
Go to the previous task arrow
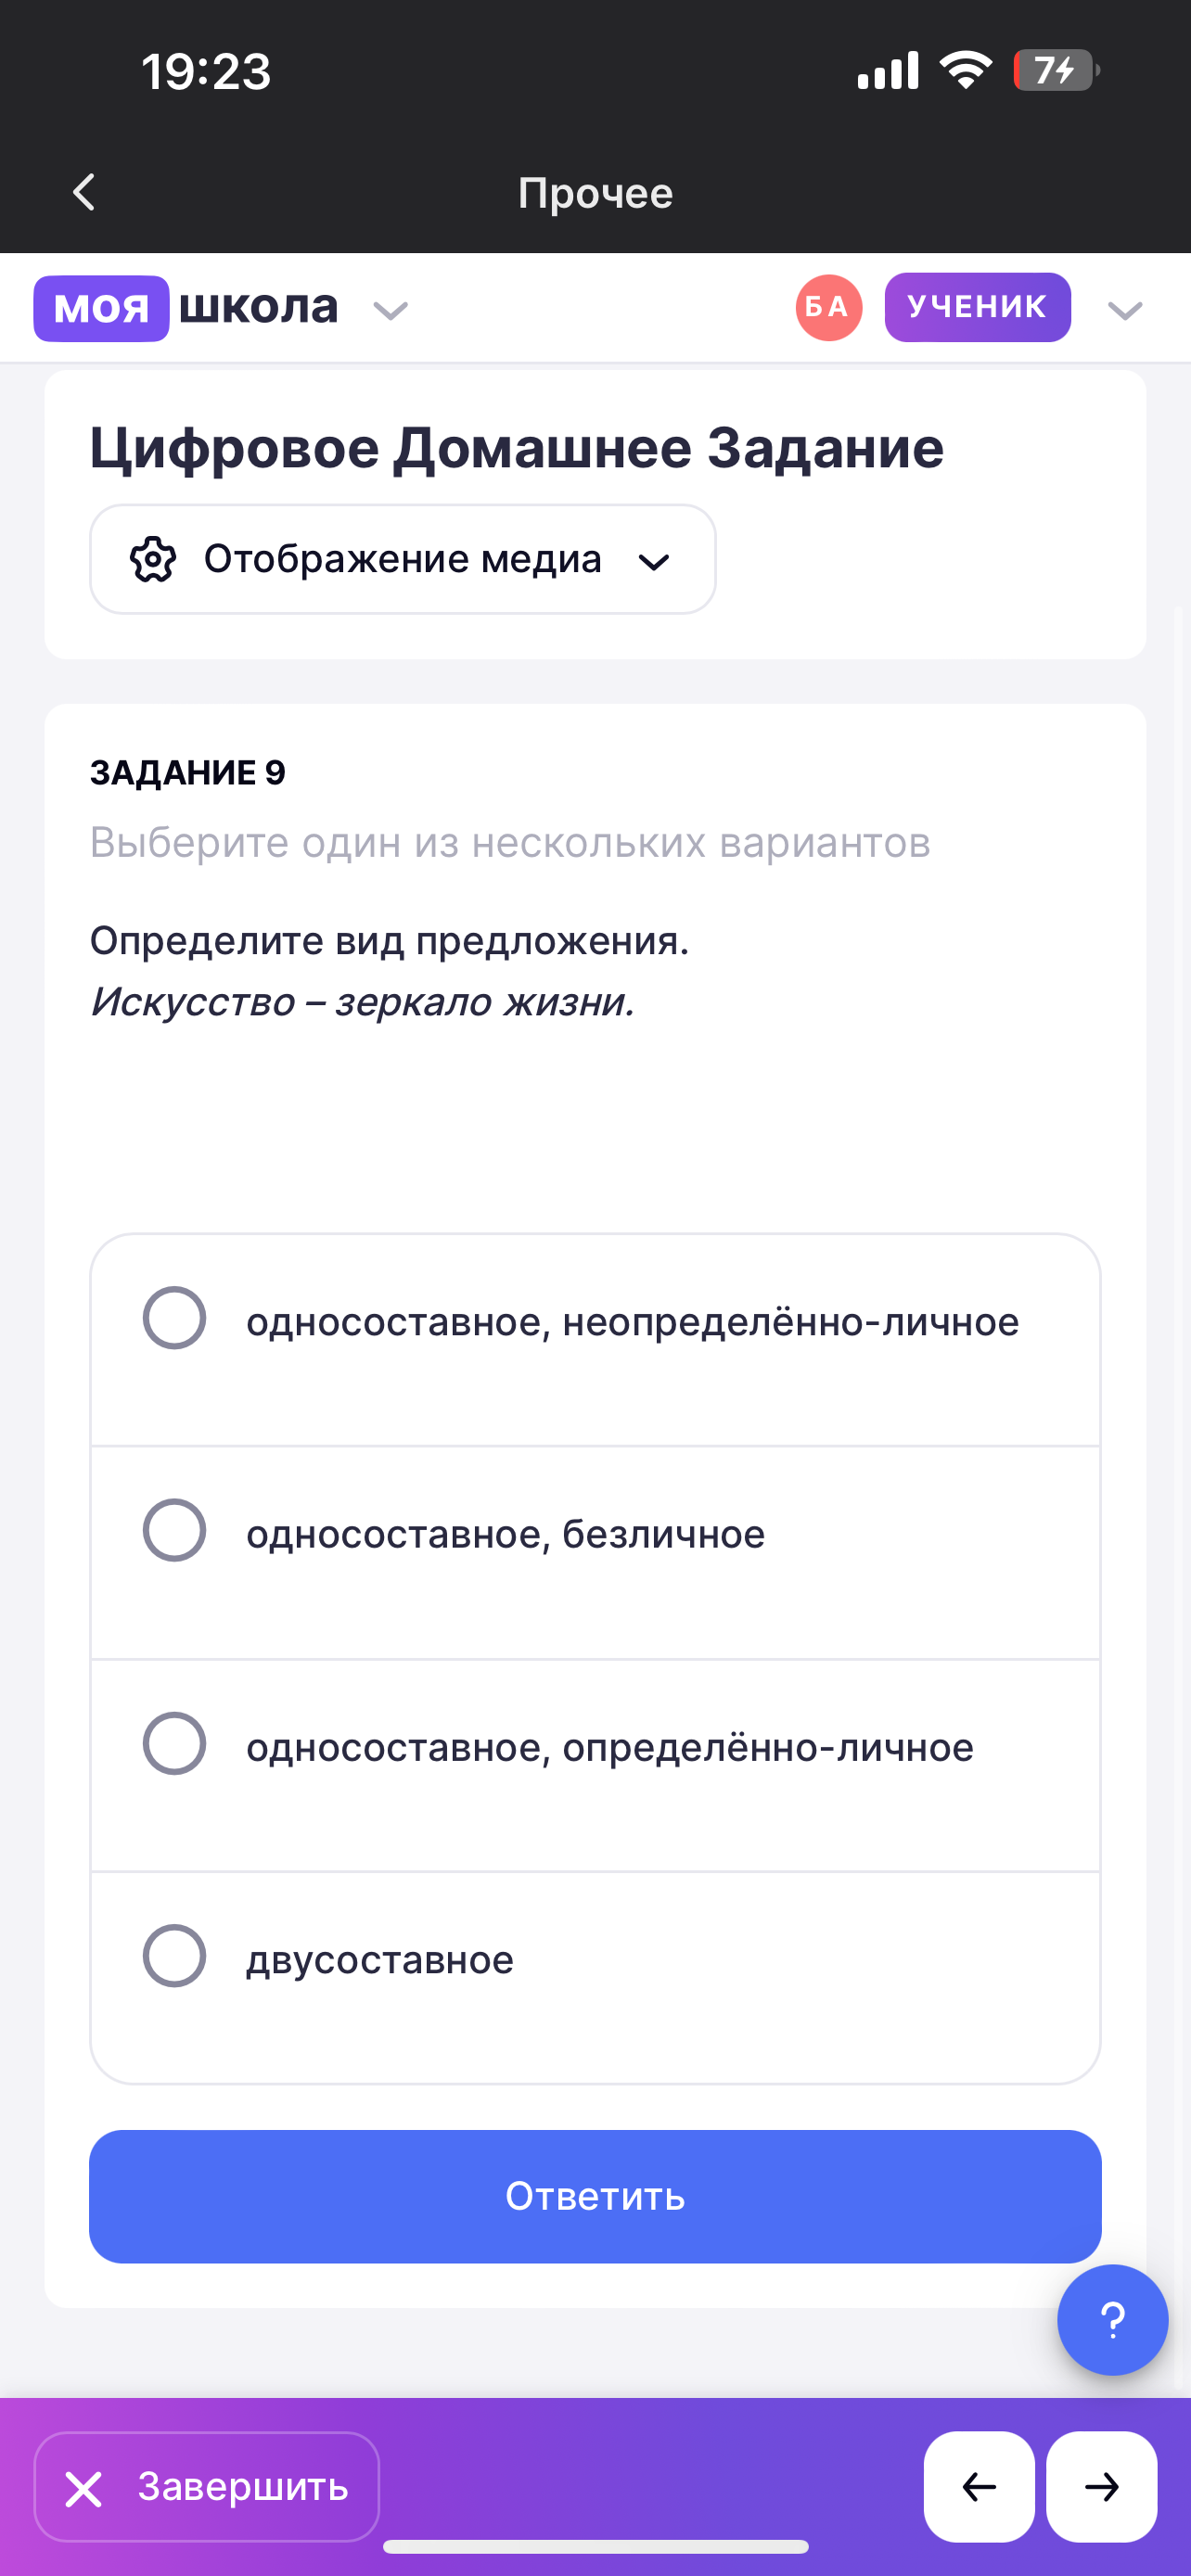tap(978, 2486)
